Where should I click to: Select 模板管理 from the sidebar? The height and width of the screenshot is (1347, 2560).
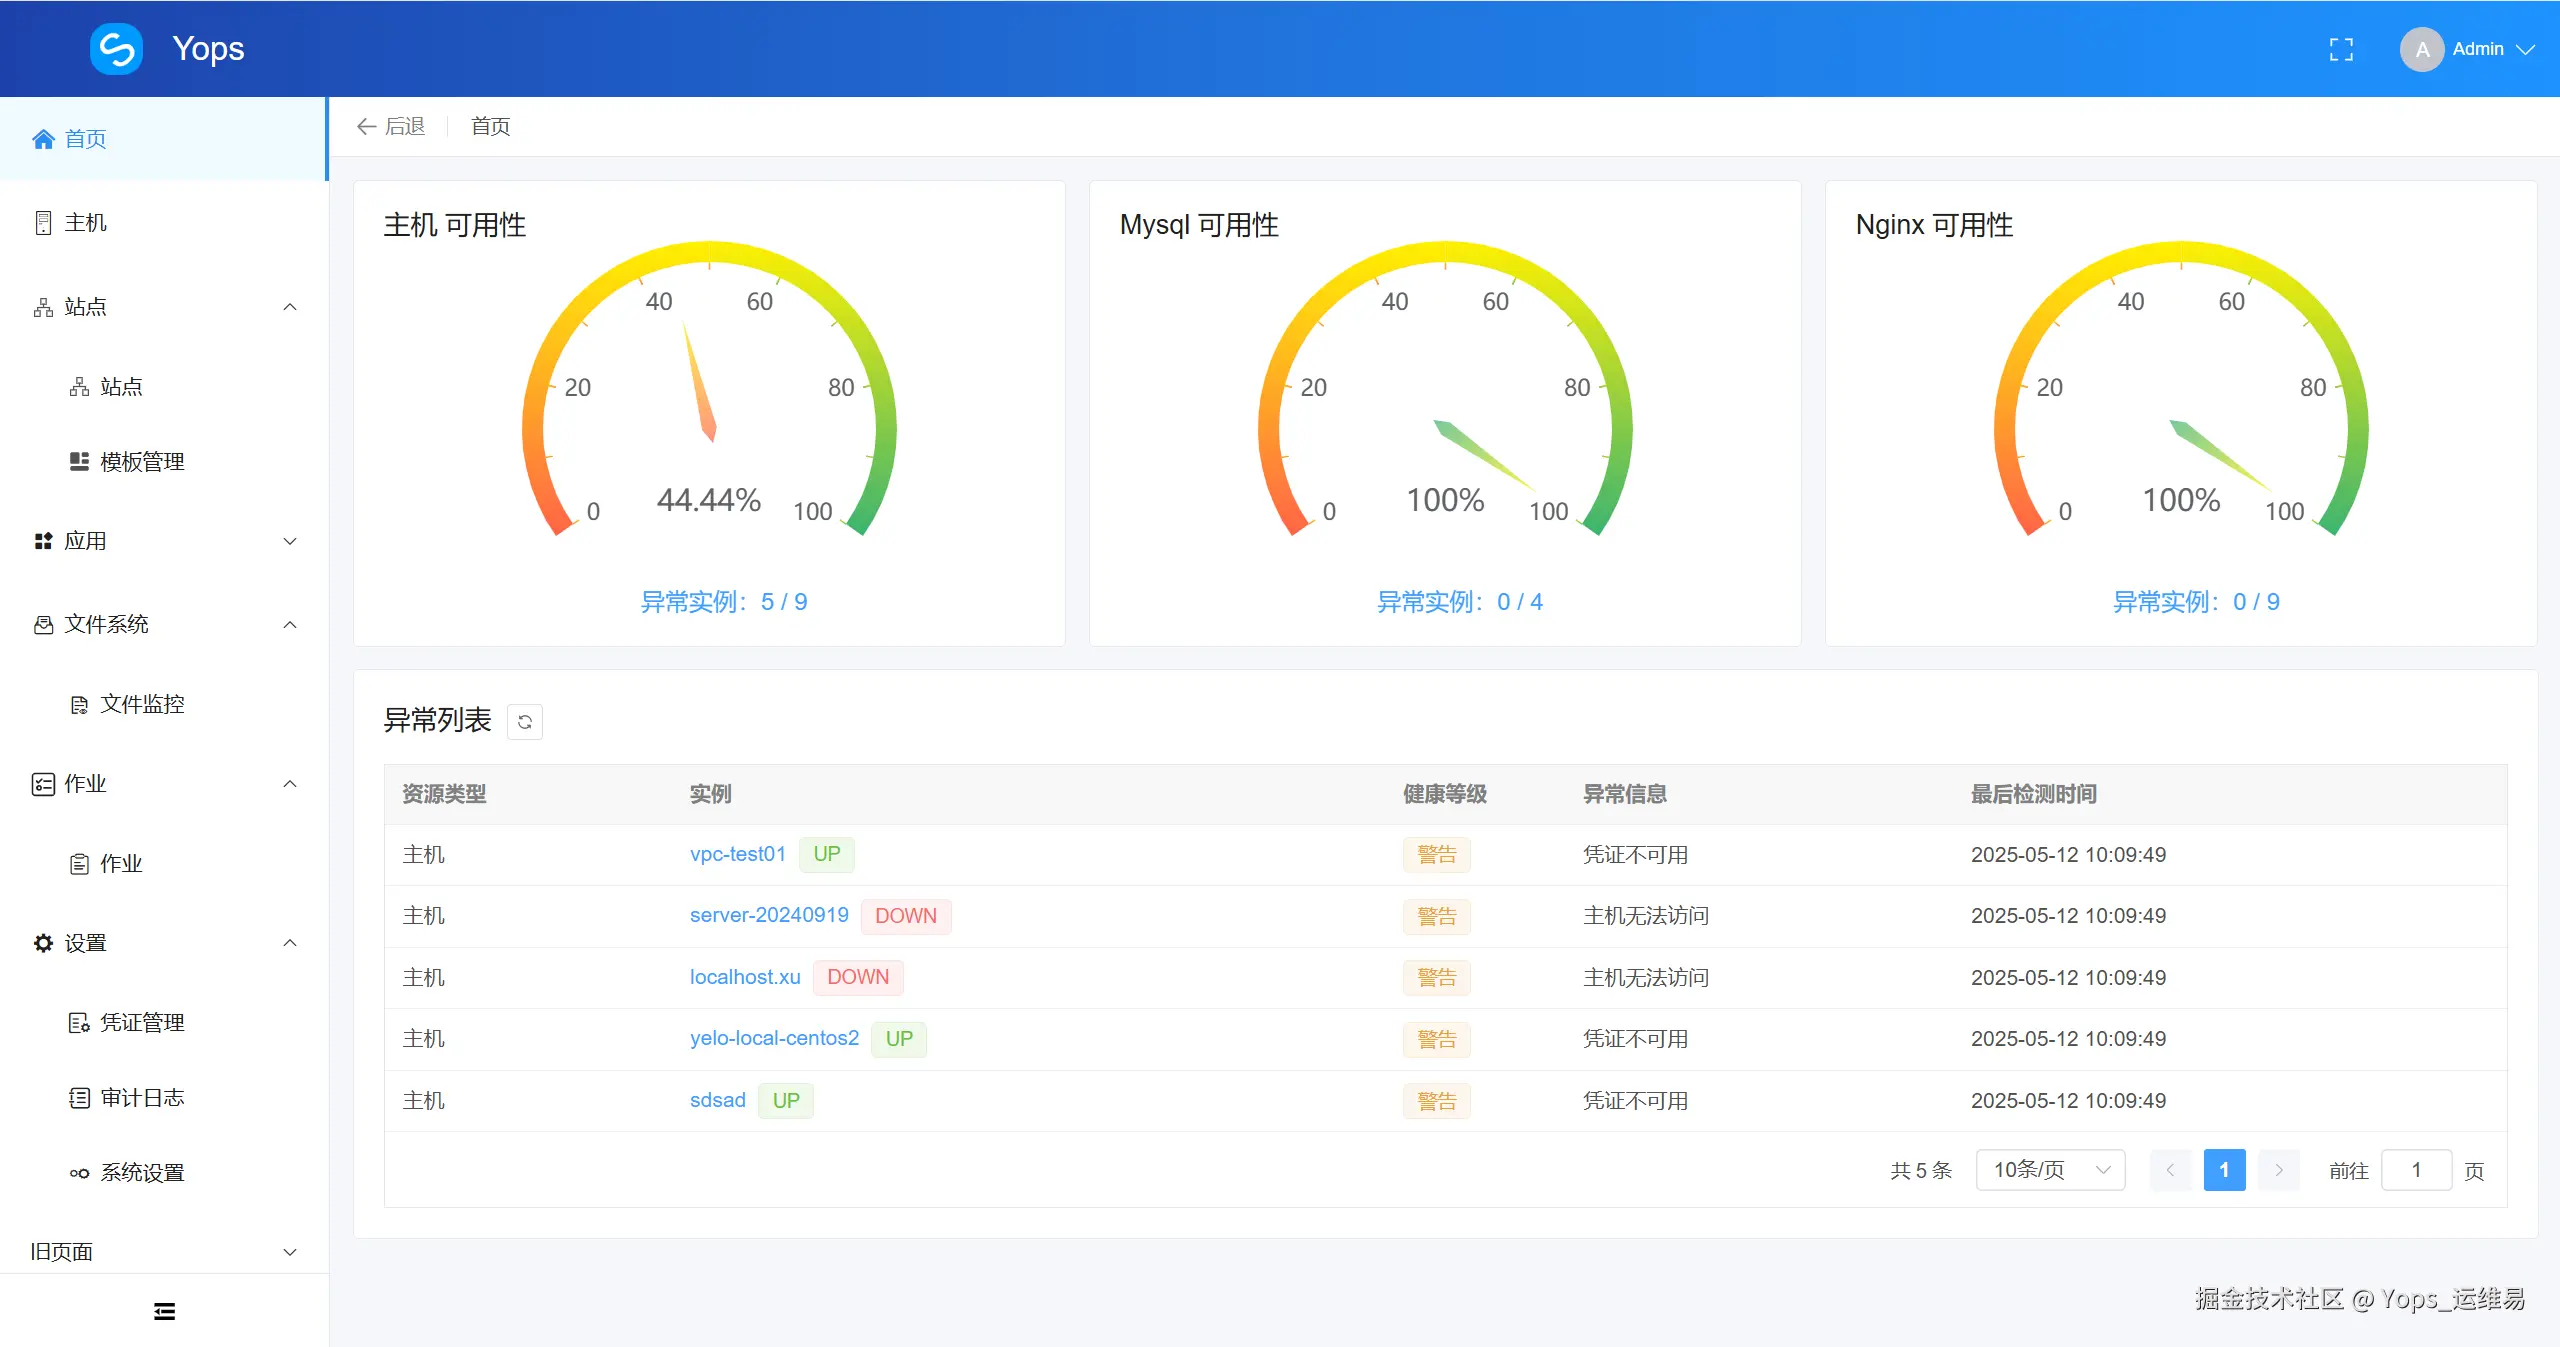coord(140,462)
